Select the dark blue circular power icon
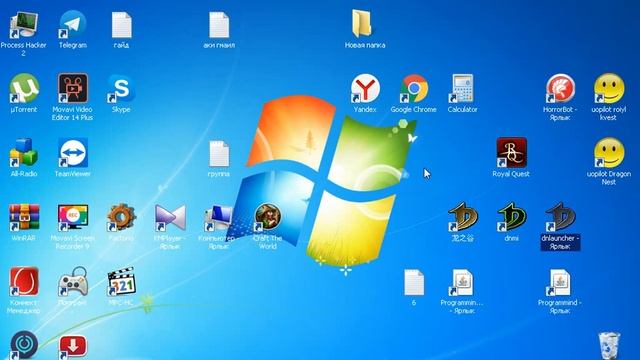 click(x=24, y=345)
